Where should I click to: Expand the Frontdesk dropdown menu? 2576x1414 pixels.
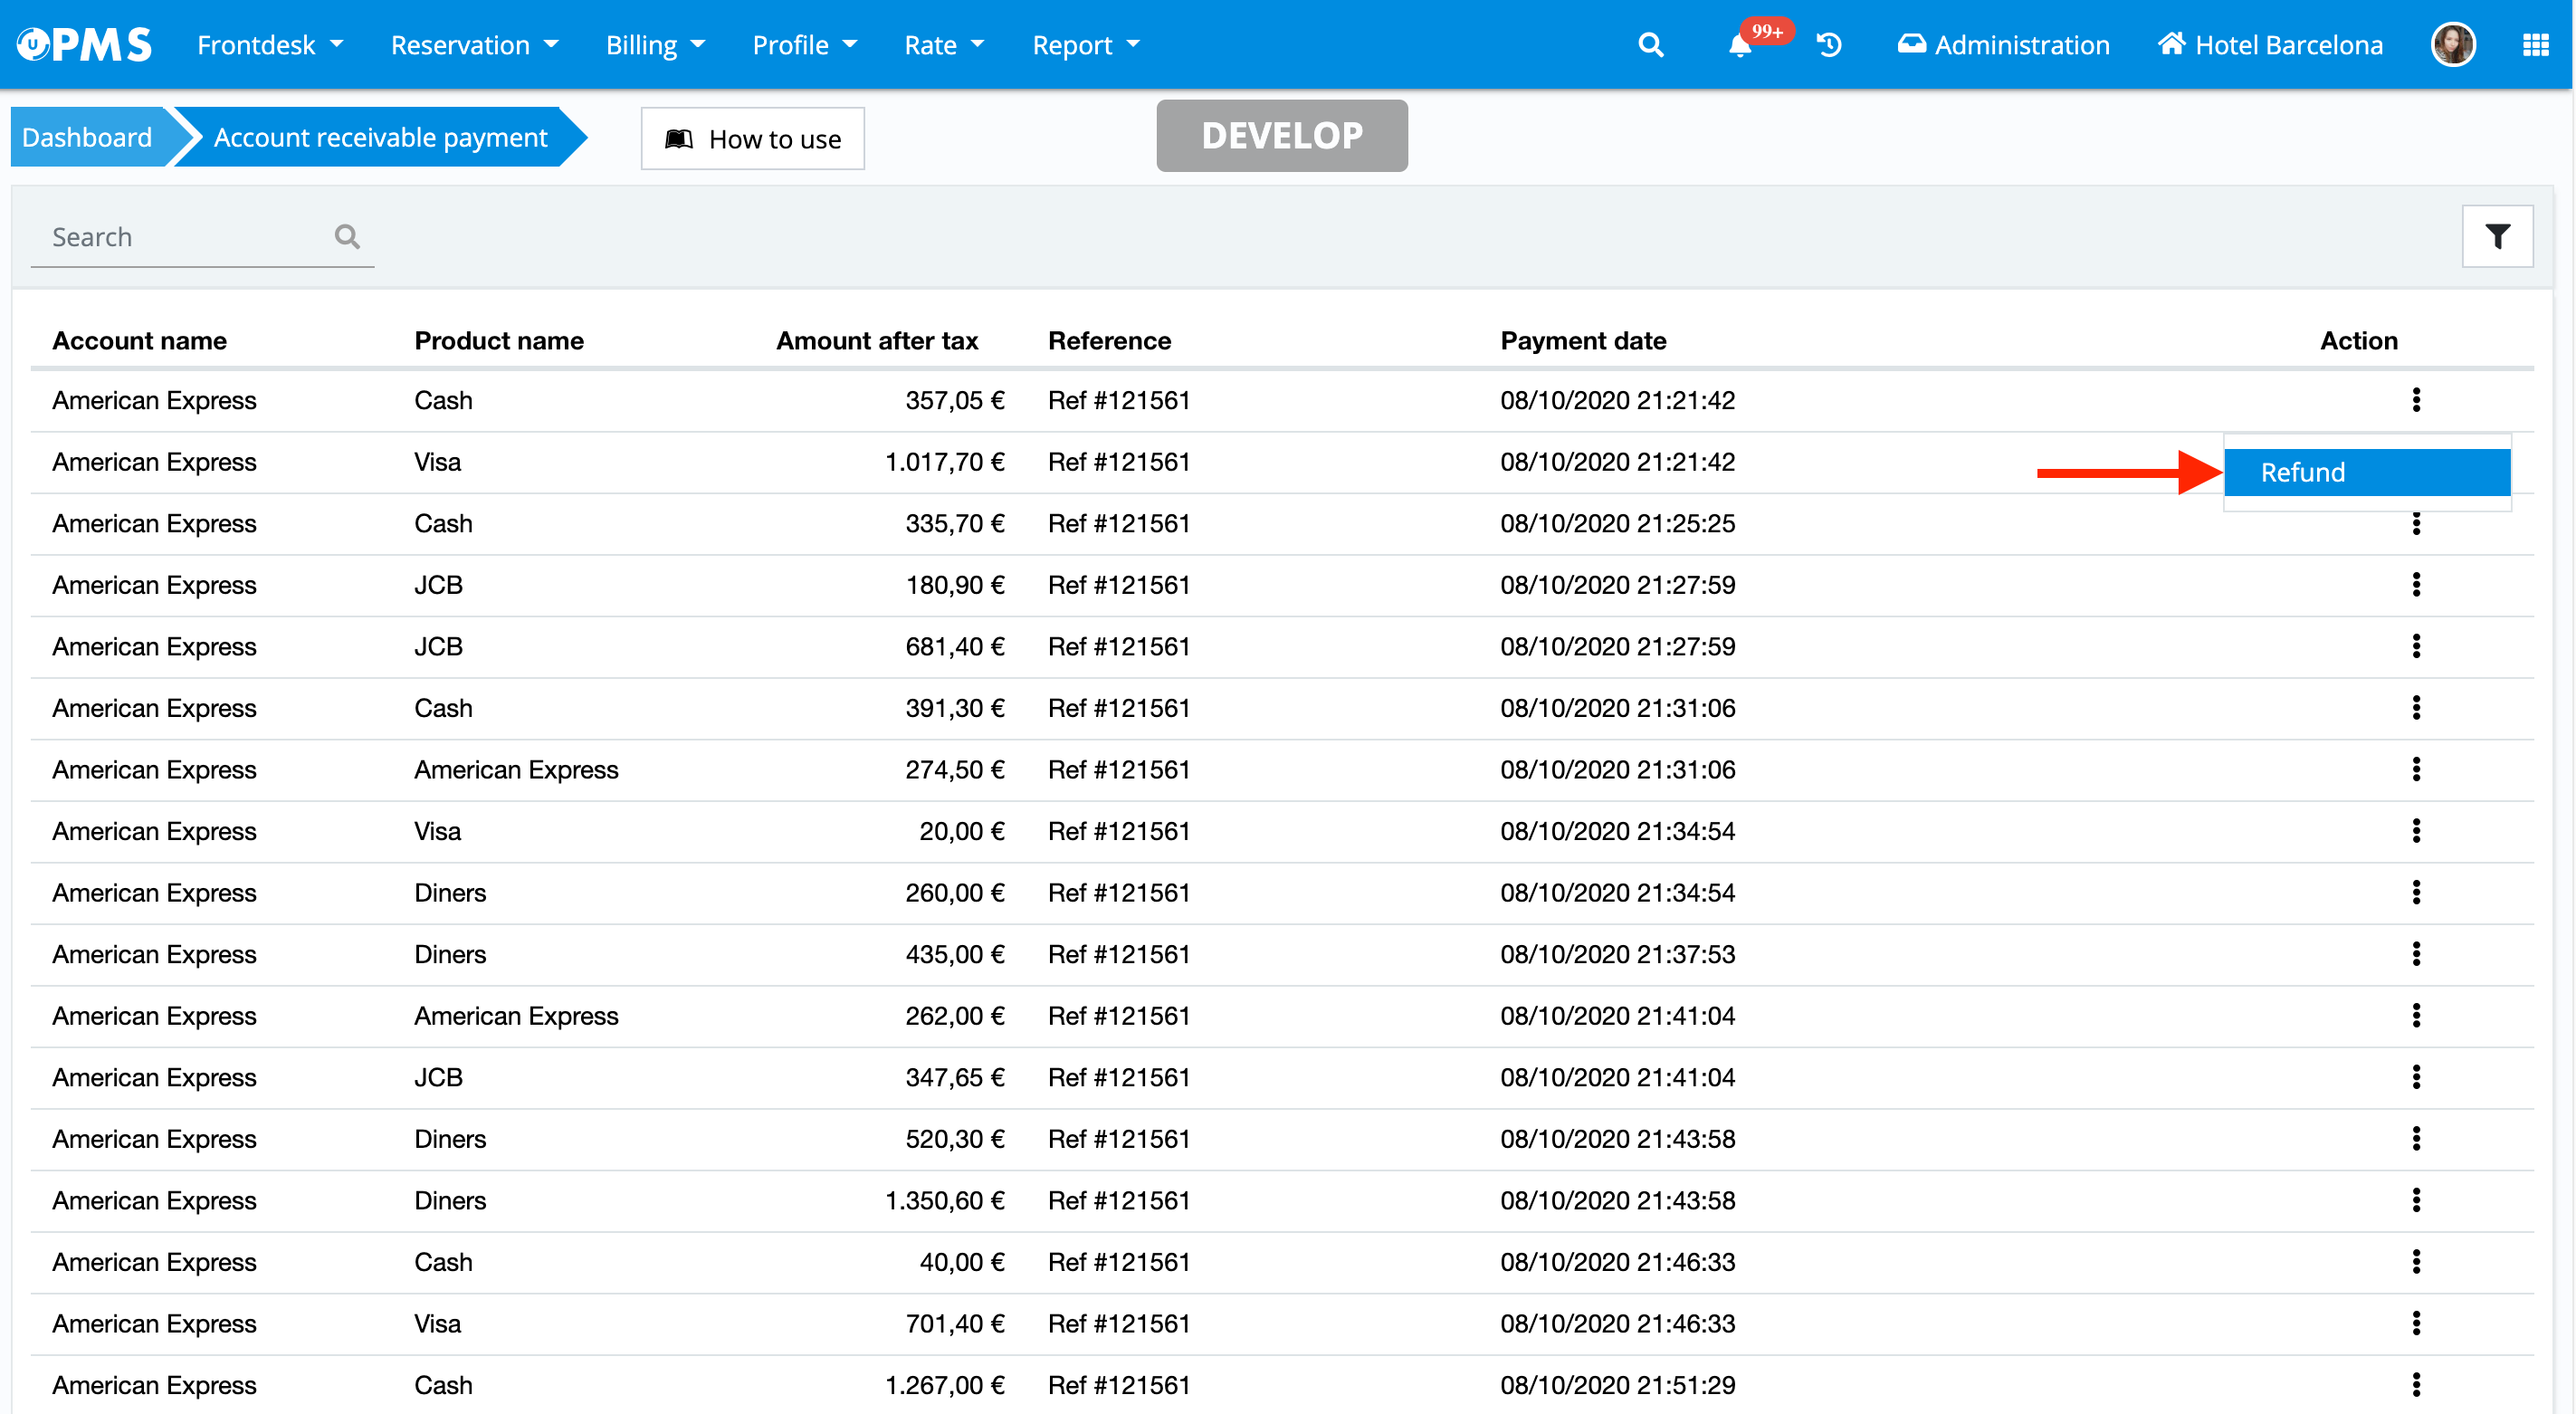270,45
